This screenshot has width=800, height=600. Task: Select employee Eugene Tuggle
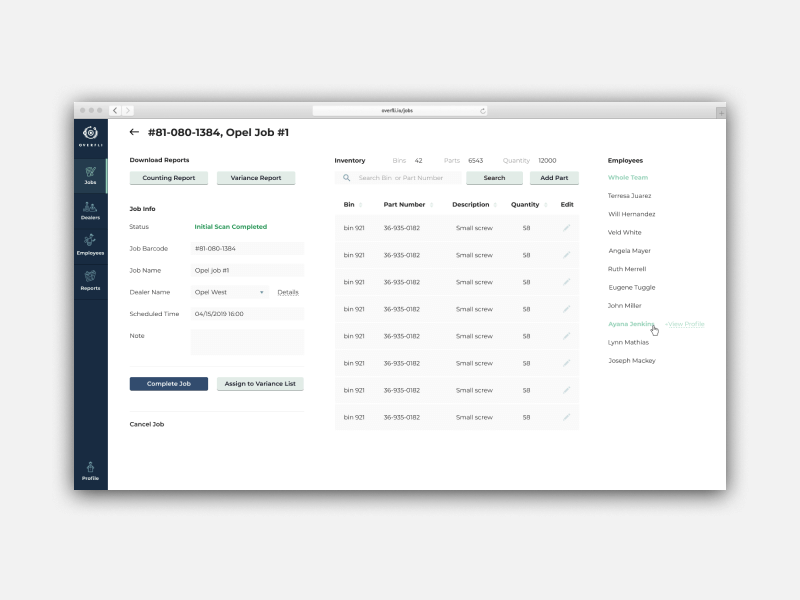coord(632,288)
